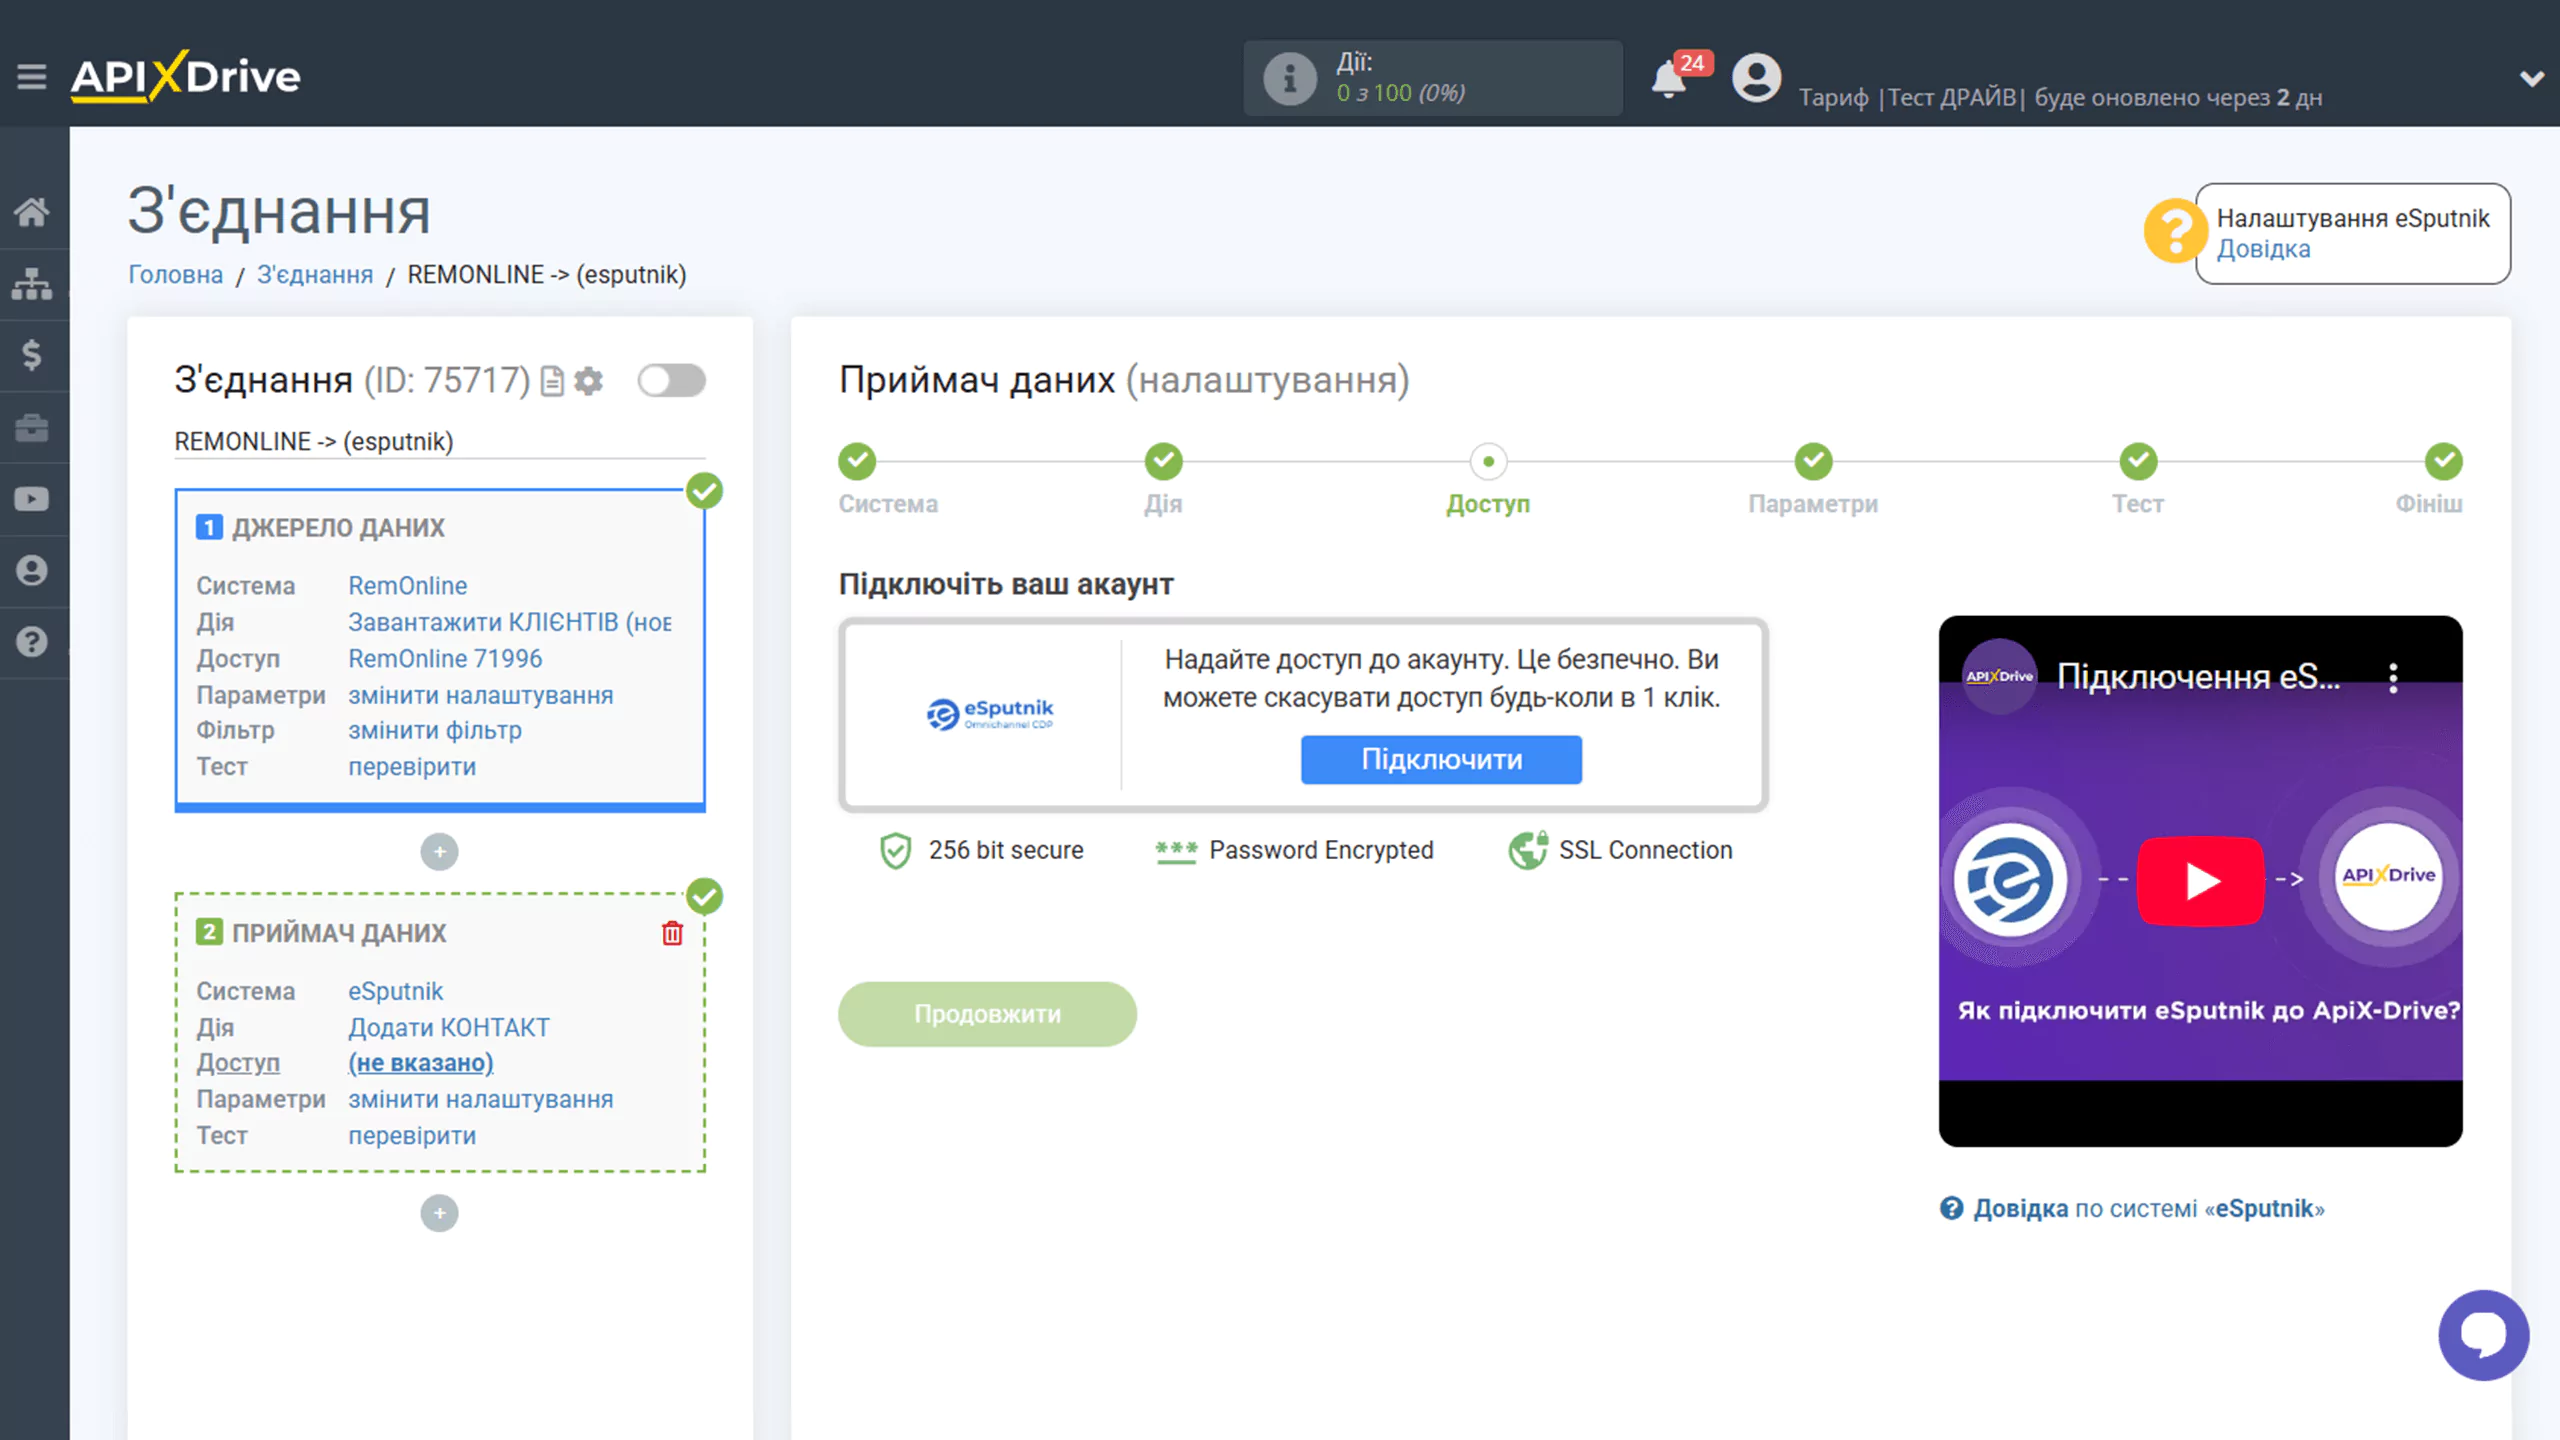Open account icon in sidebar

click(32, 570)
